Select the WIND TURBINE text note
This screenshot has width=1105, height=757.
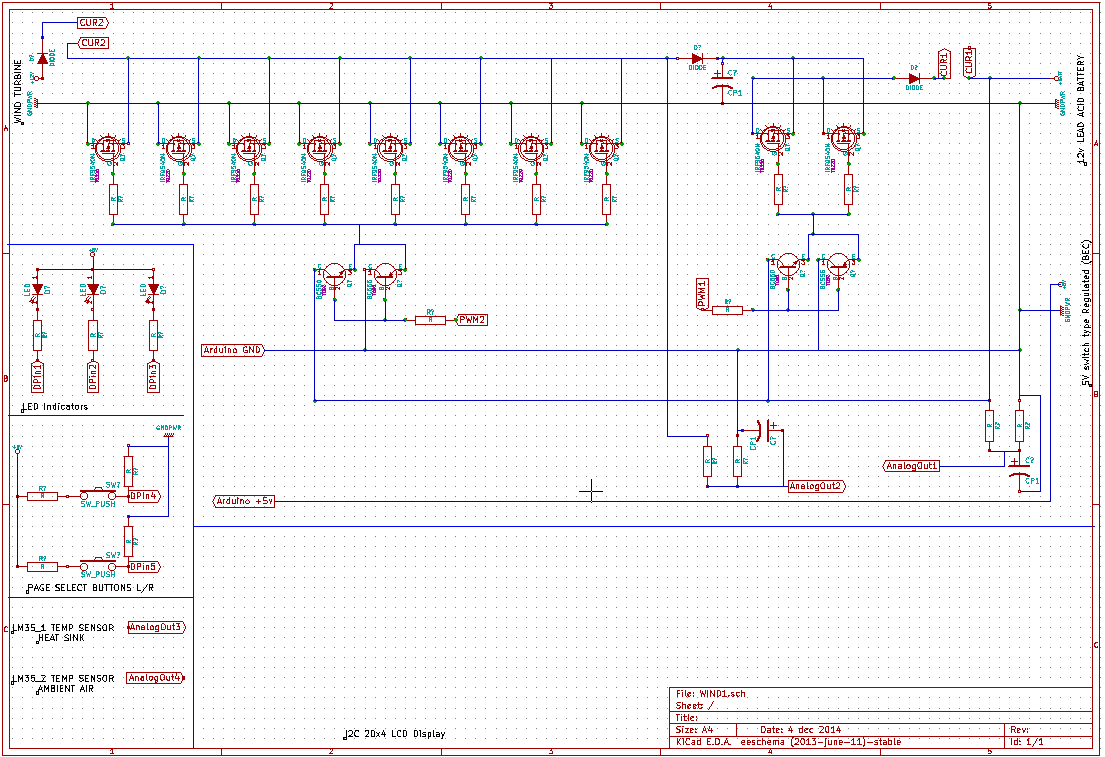pos(18,92)
